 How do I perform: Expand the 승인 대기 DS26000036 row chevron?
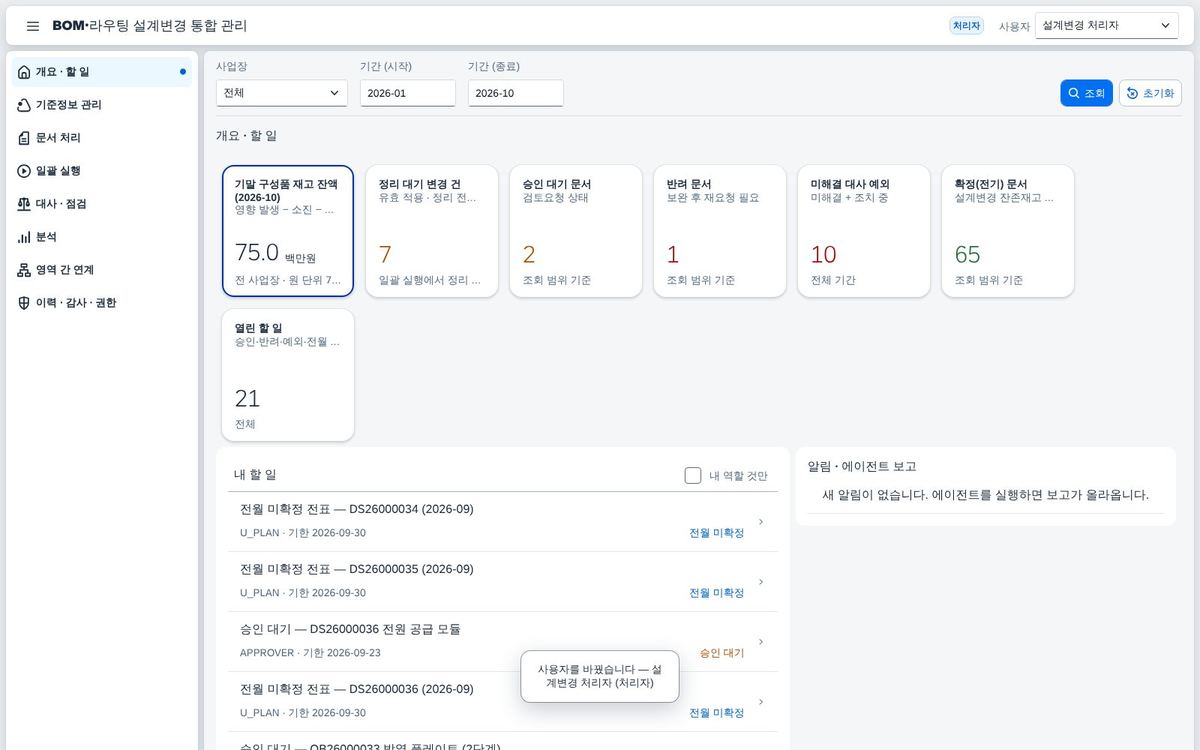(761, 641)
